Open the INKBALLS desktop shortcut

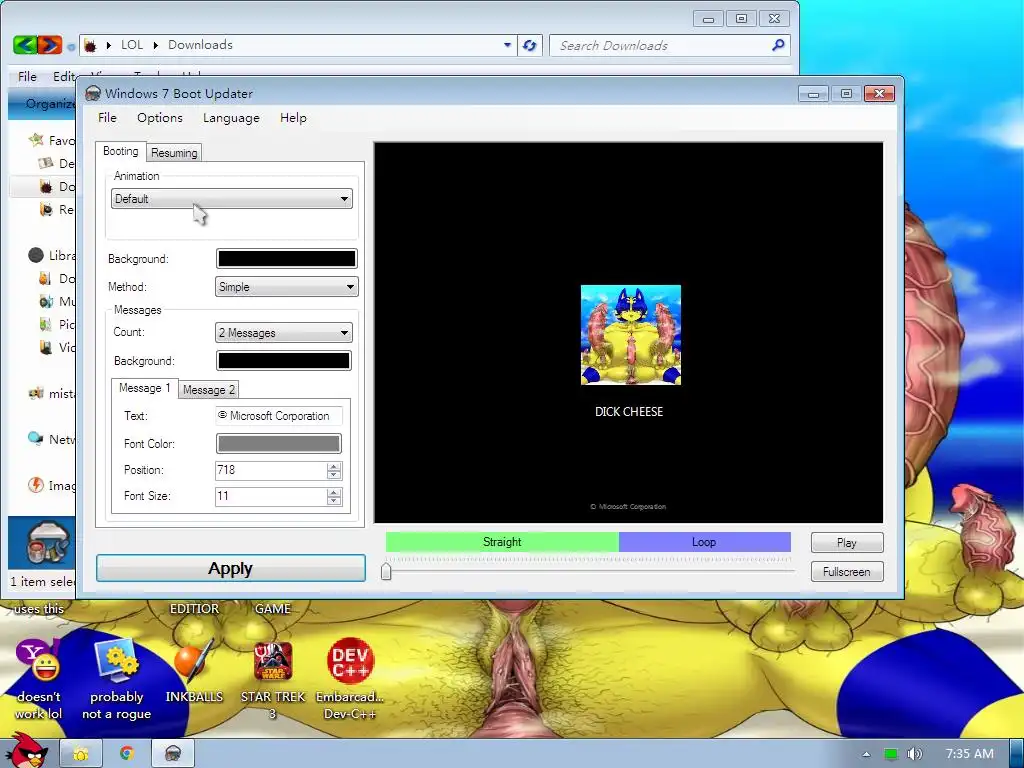point(194,671)
